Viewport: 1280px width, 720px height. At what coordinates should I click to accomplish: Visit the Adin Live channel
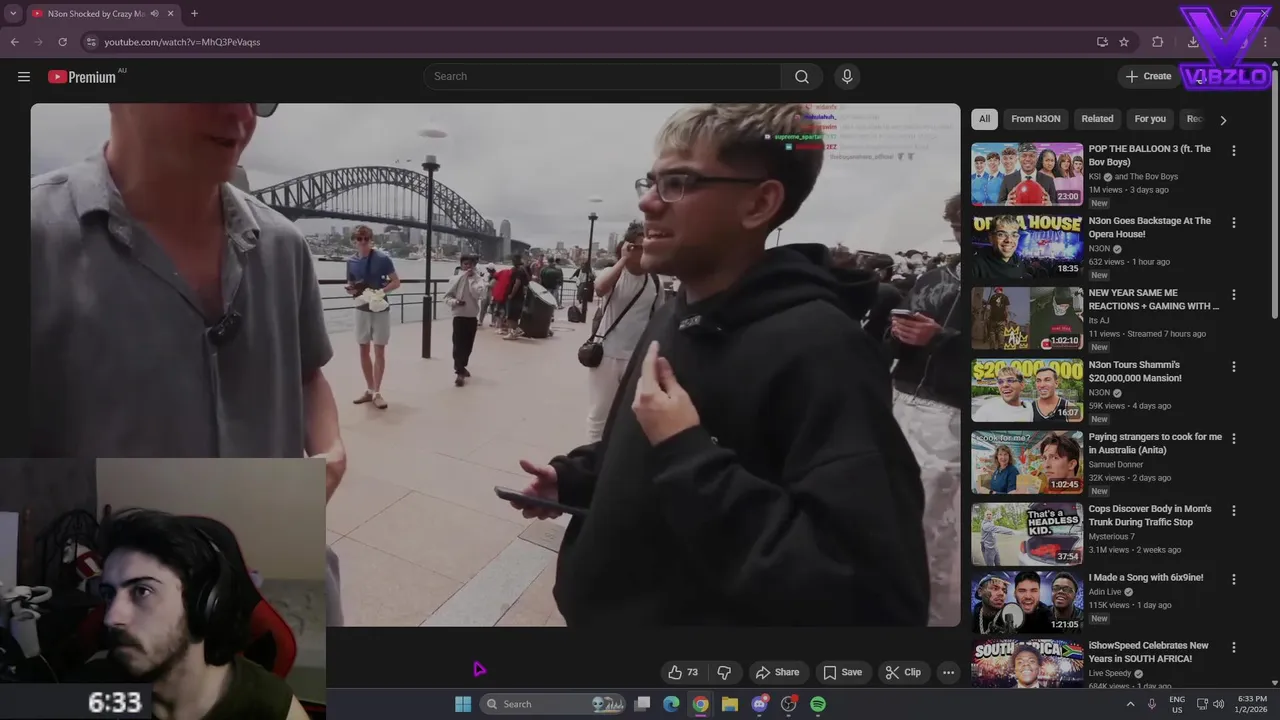click(1105, 592)
